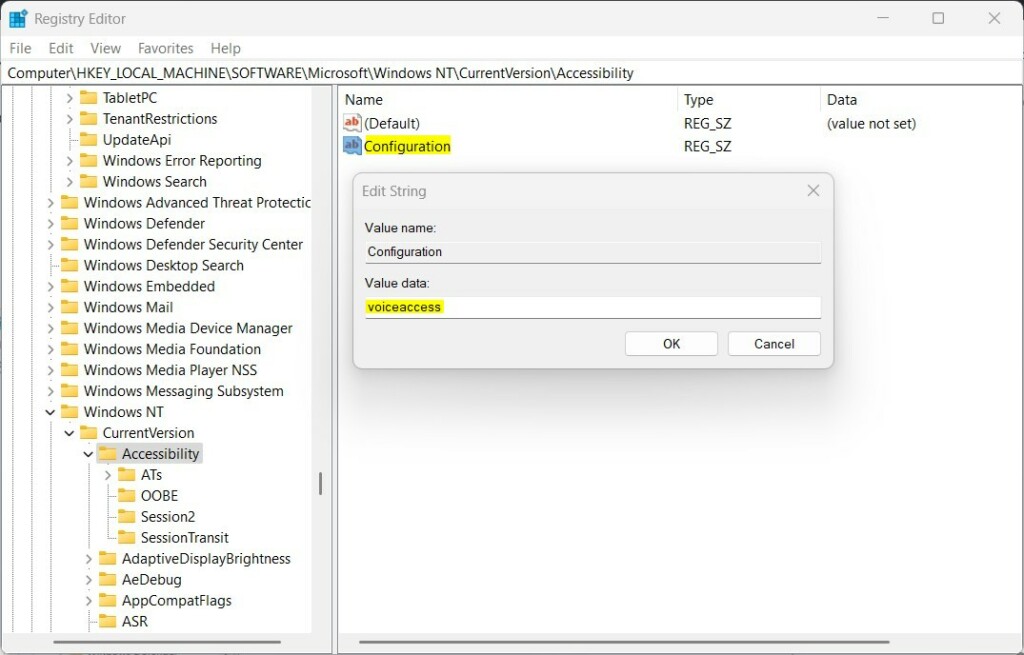
Task: Open the File menu
Action: pos(20,48)
